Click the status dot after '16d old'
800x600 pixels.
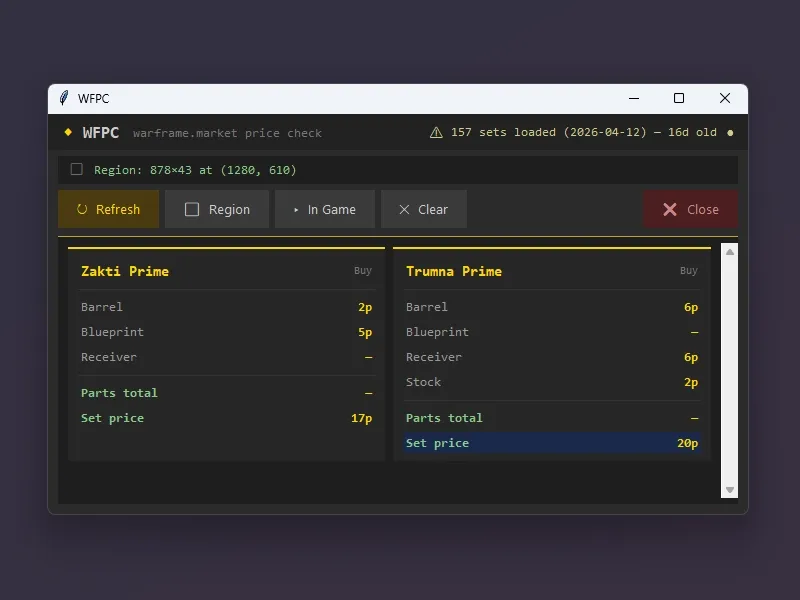[730, 133]
